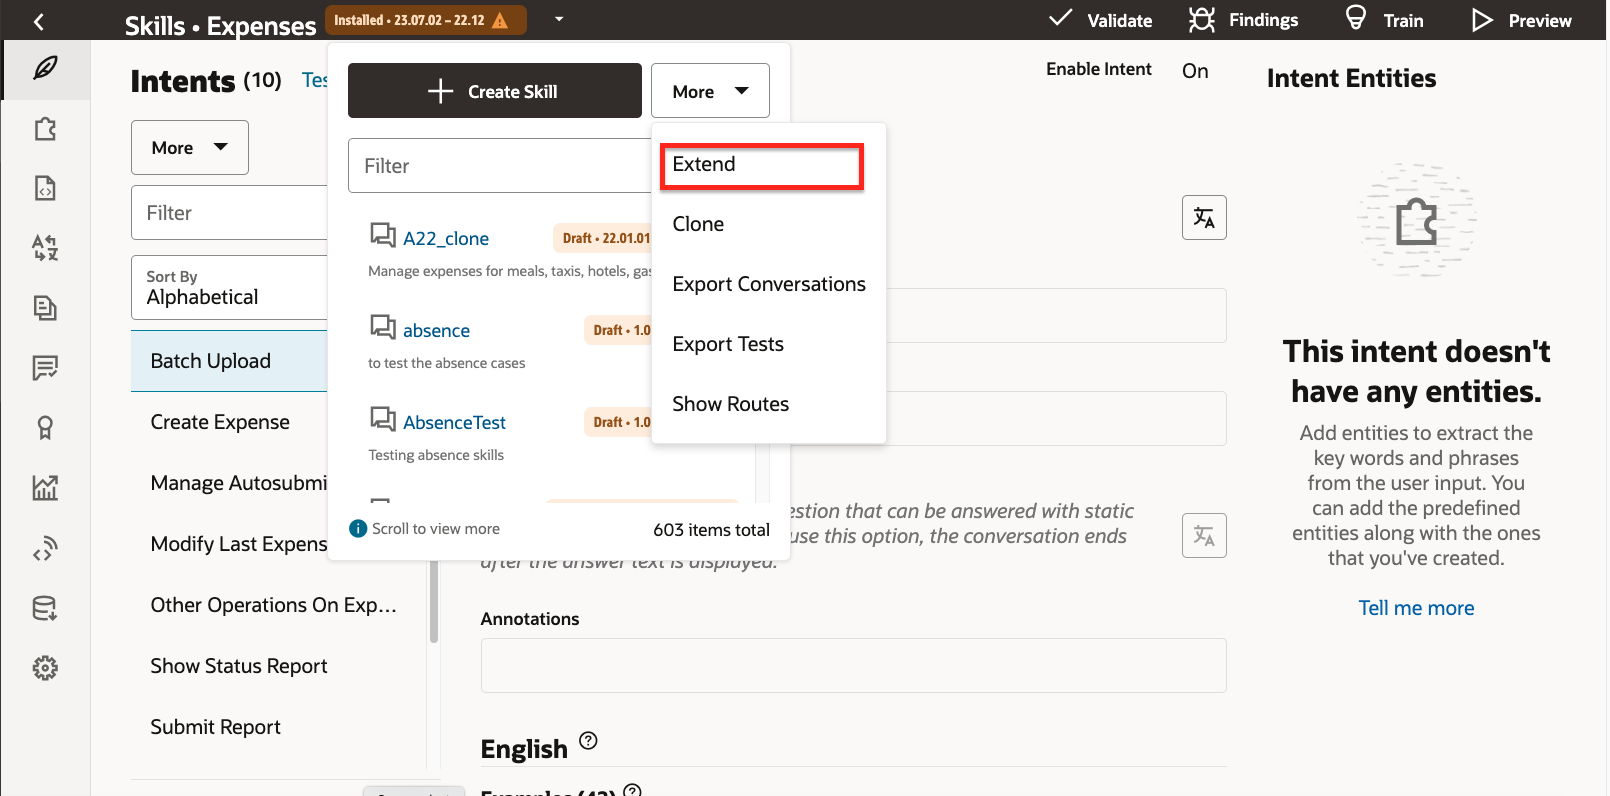Screen dimensions: 1610x796
Task: Toggle the Enable Intent switch
Action: 1195,71
